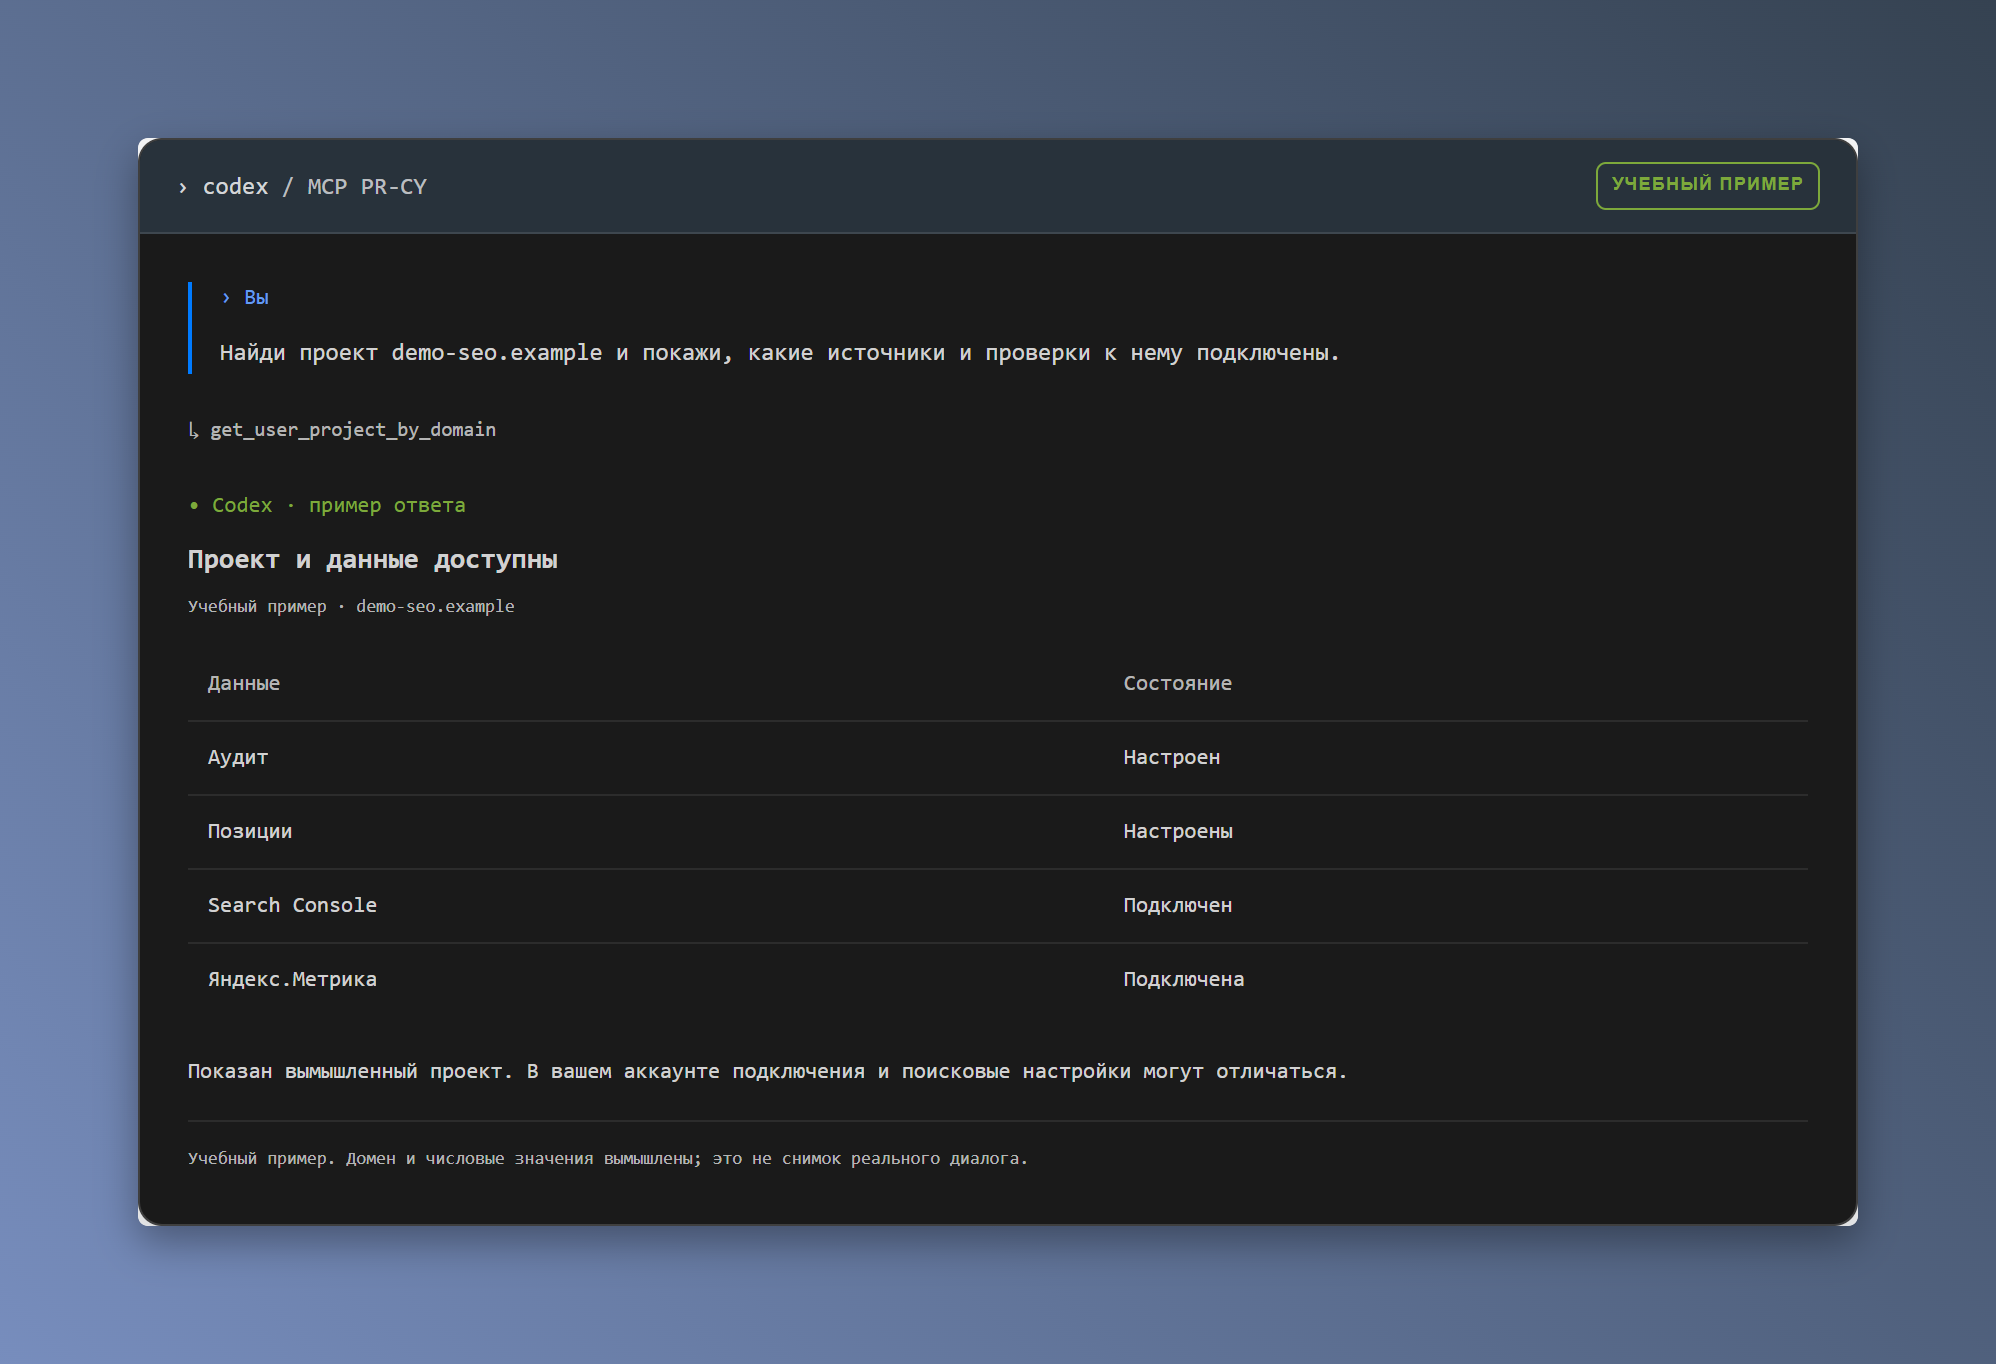This screenshot has width=1996, height=1364.
Task: Click the MCP PR-CY header label
Action: point(367,187)
